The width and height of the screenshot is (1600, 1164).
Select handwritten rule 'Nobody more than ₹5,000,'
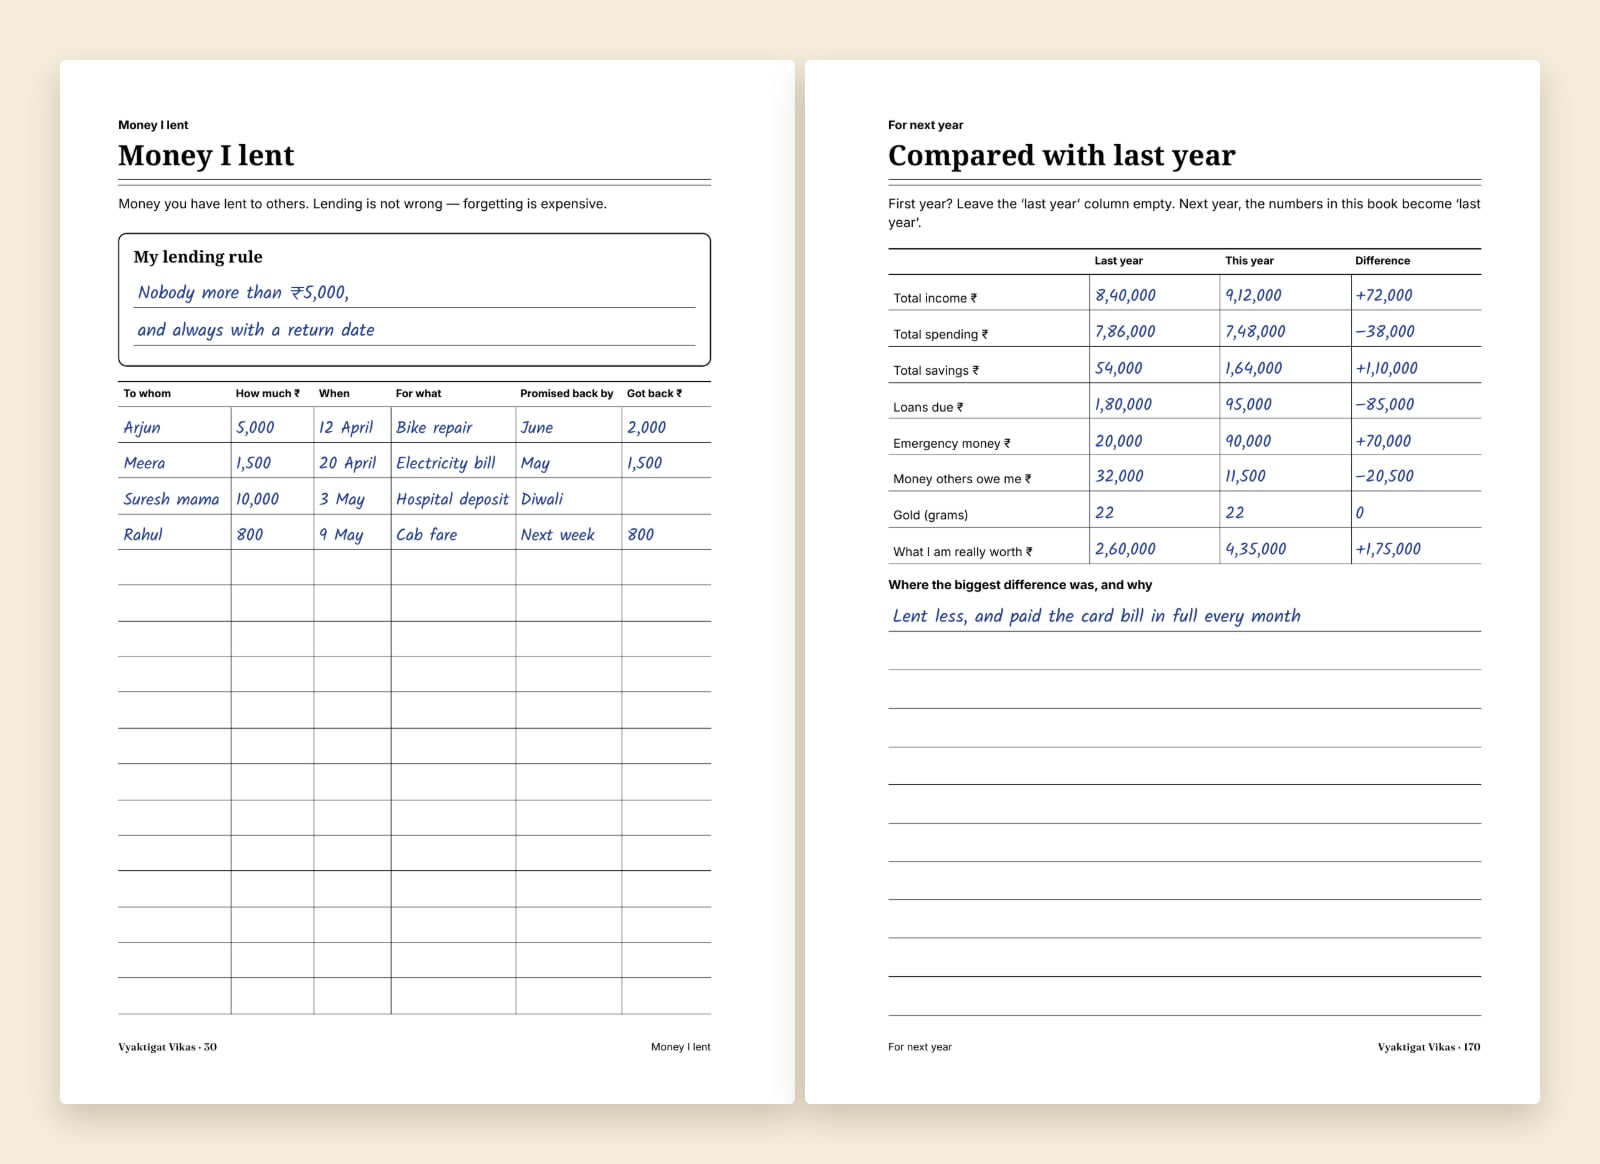click(243, 292)
